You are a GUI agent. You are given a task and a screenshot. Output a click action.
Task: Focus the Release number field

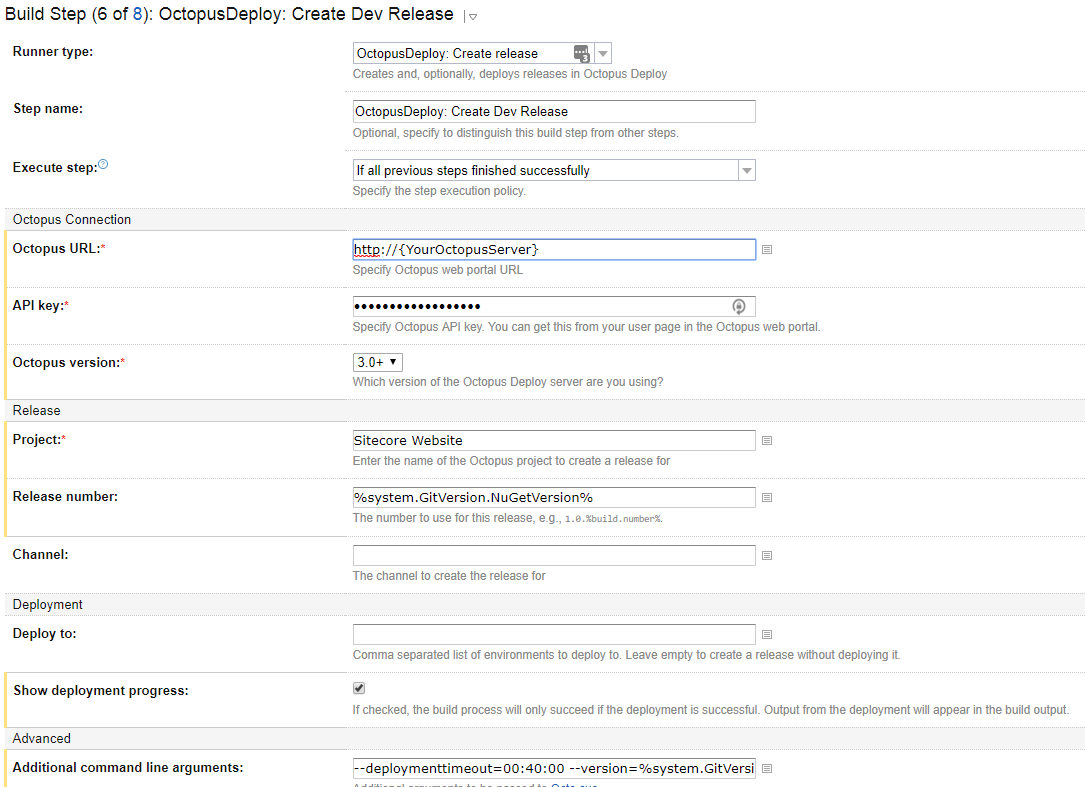pyautogui.click(x=554, y=497)
